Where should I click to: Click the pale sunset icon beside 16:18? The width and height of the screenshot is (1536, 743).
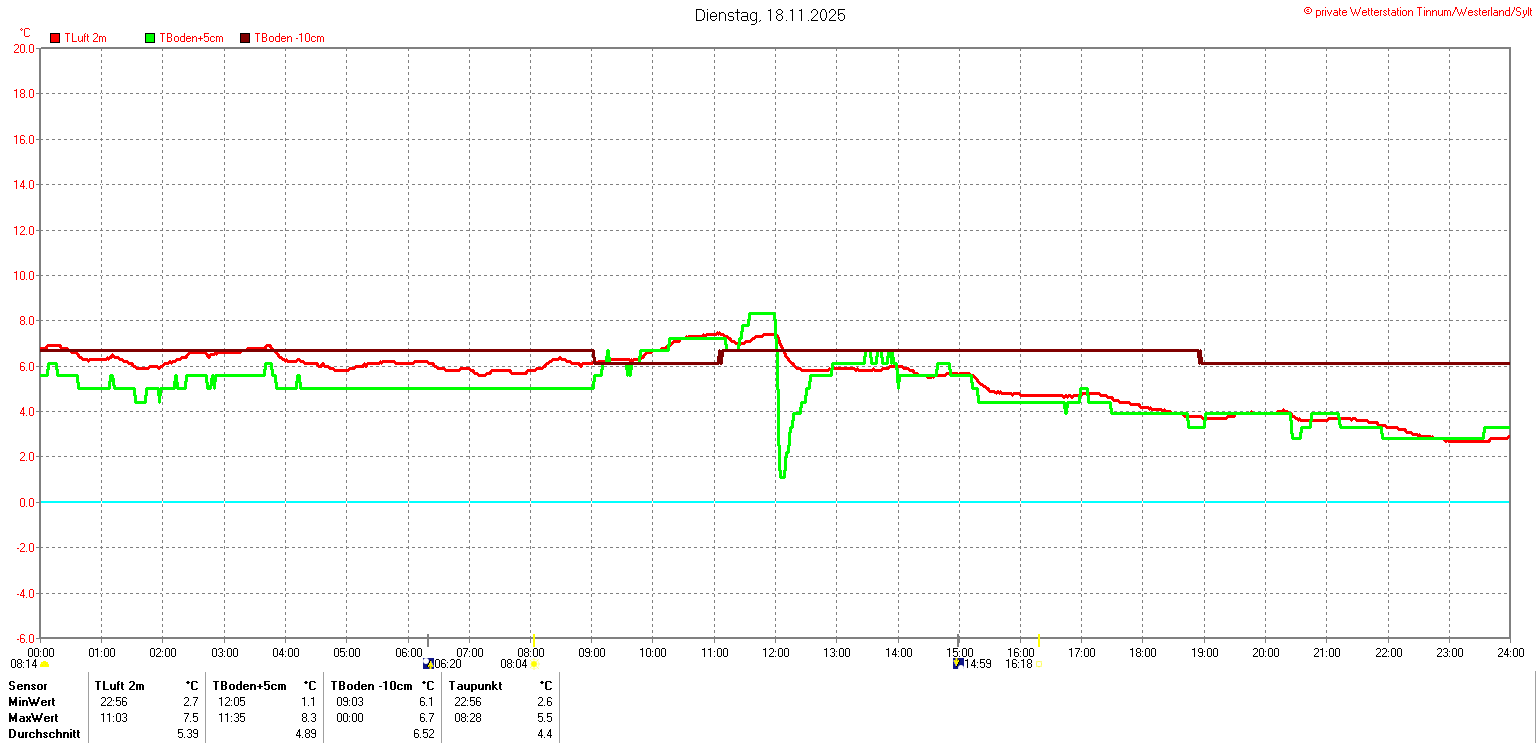[1038, 664]
